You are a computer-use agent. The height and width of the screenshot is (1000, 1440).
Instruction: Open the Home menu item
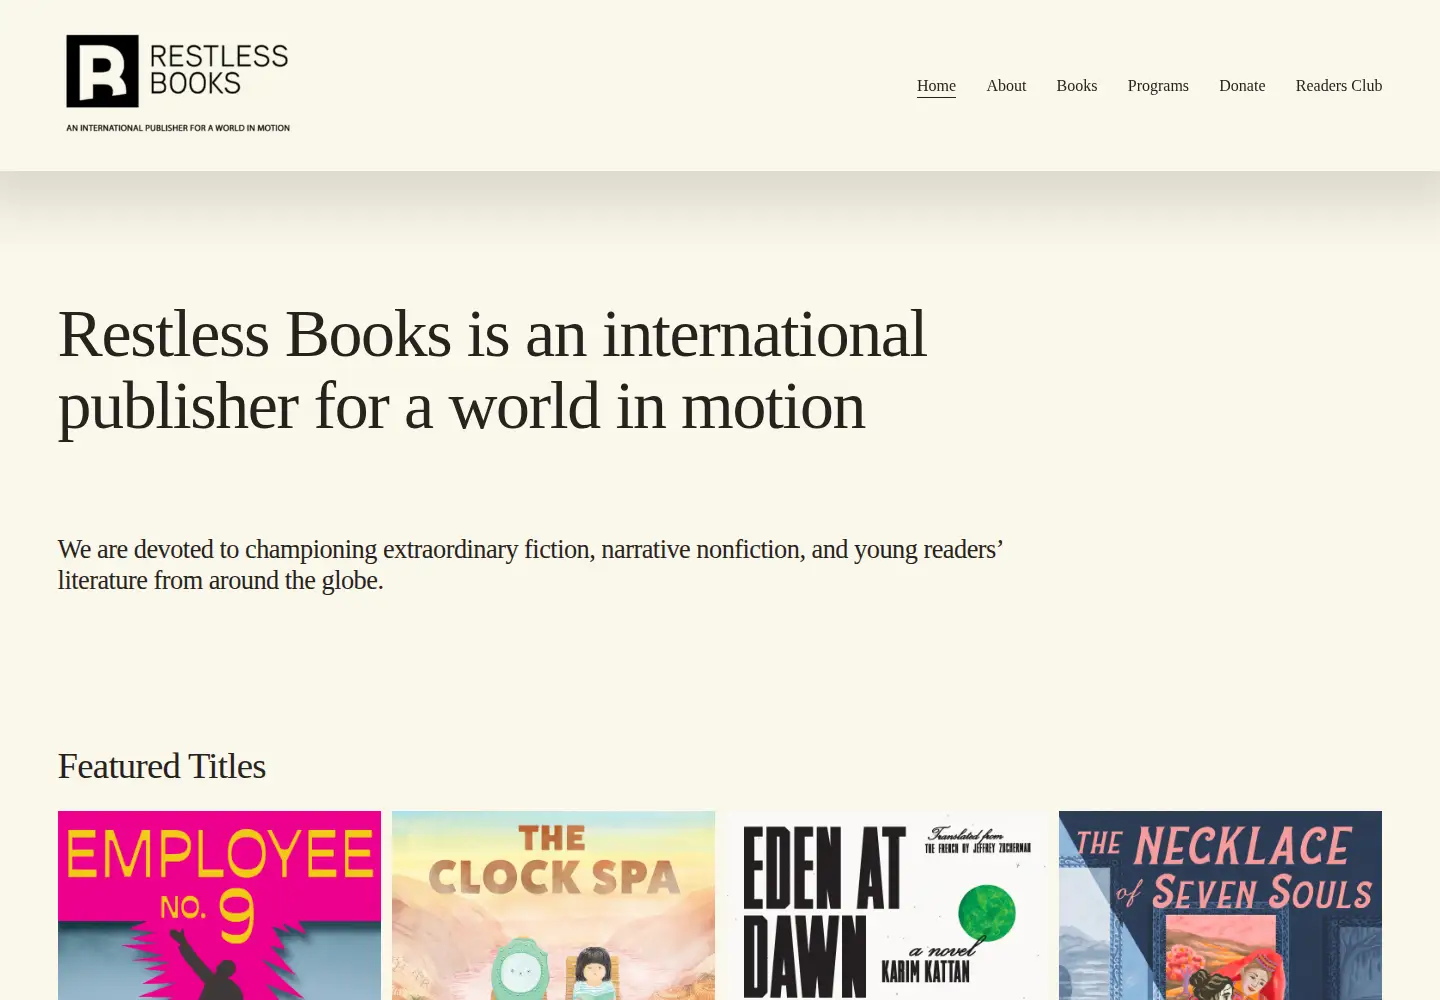(936, 85)
